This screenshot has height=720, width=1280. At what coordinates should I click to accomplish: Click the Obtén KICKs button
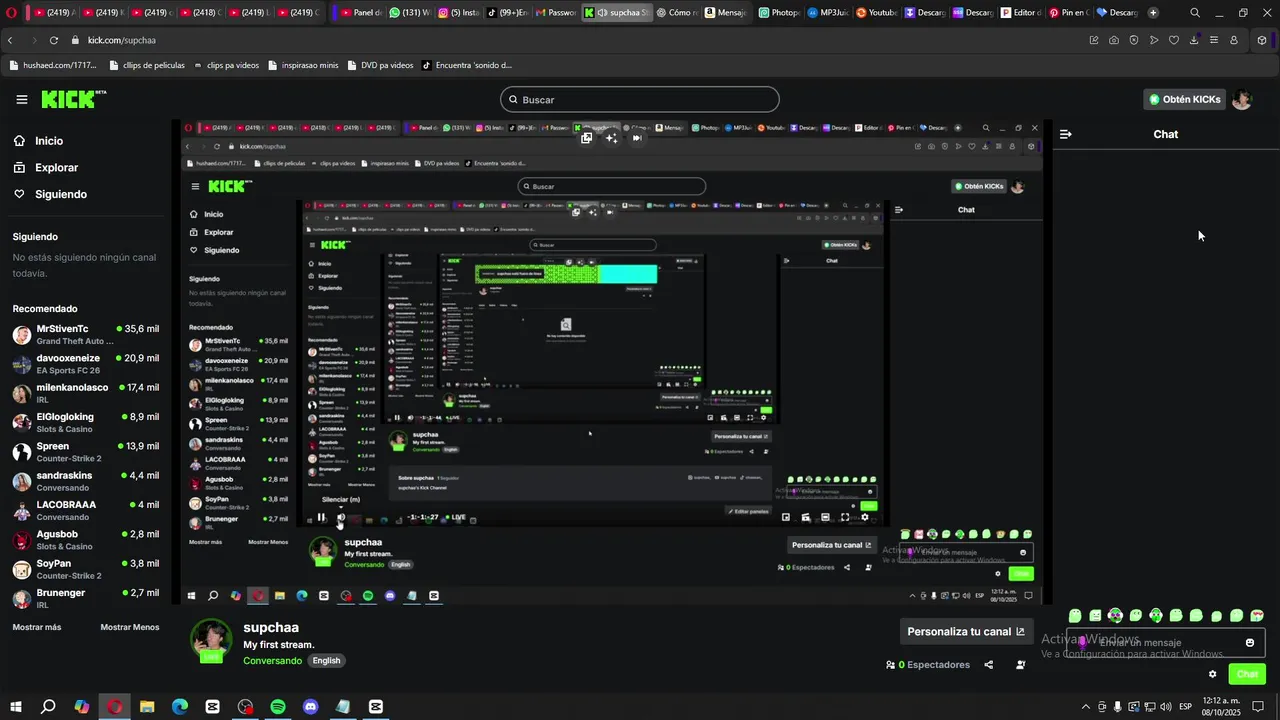point(1185,99)
